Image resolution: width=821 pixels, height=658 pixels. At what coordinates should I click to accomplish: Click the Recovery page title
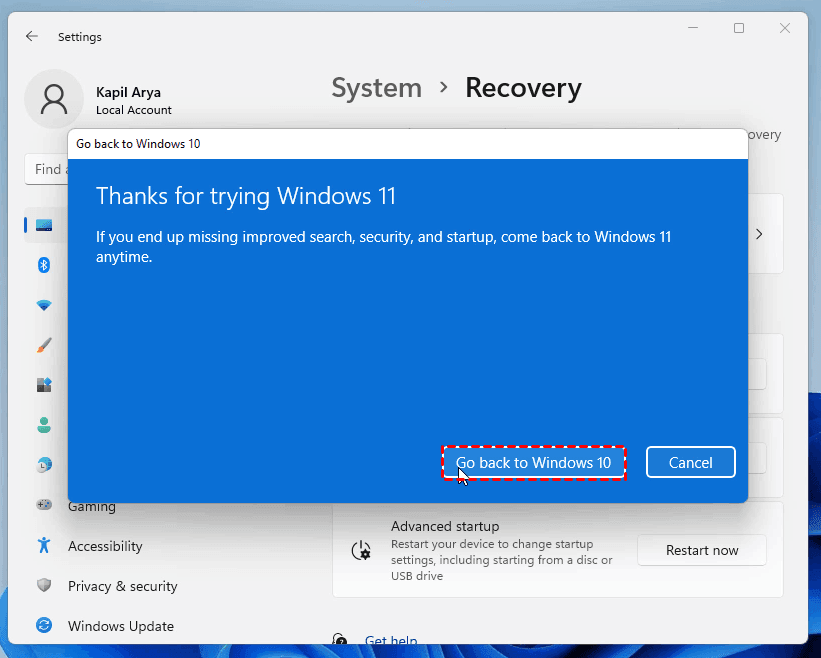(x=523, y=88)
